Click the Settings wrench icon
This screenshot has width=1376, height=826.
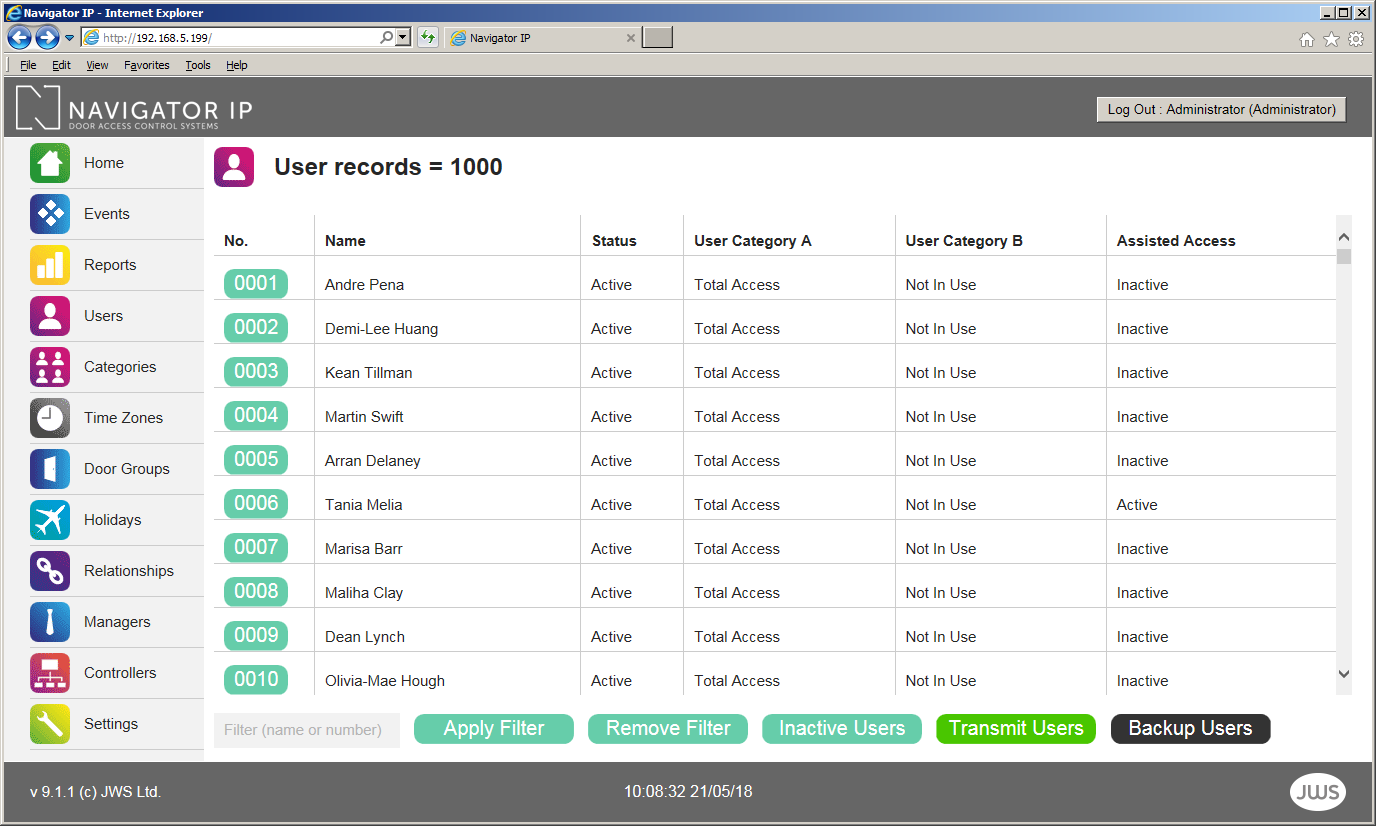point(50,724)
